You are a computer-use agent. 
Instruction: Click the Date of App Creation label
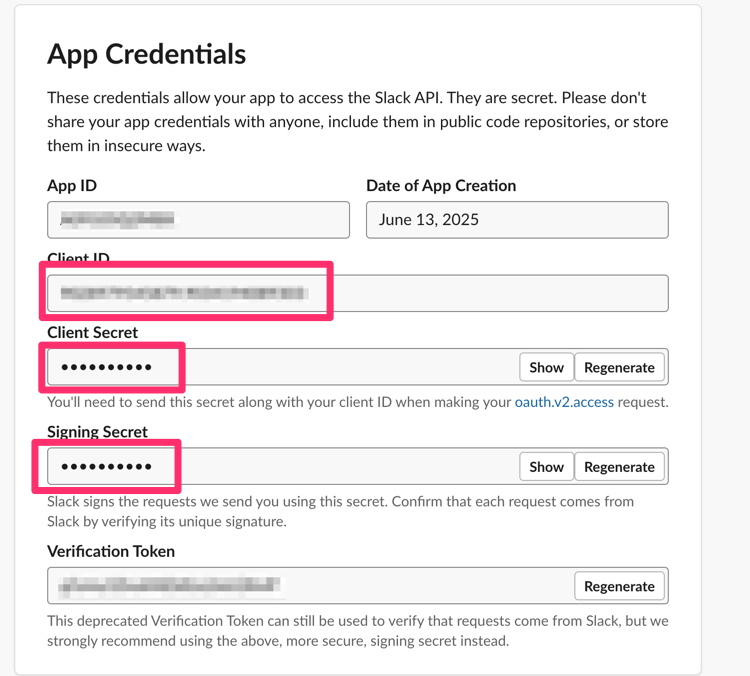441,186
